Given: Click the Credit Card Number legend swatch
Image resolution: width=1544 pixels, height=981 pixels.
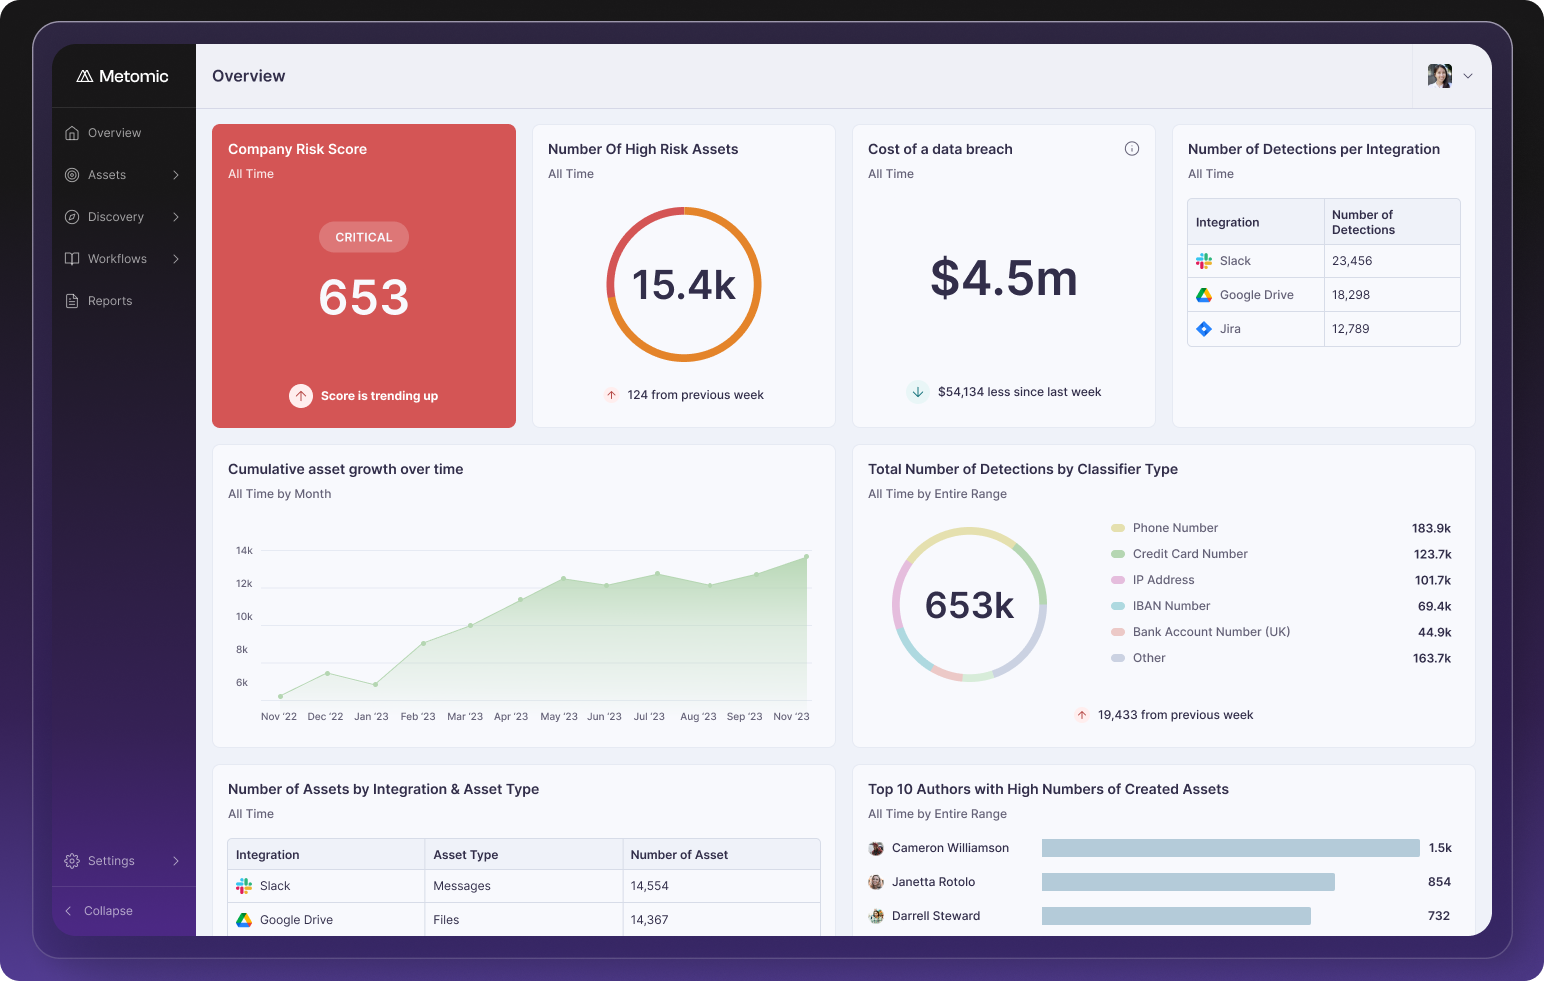Looking at the screenshot, I should tap(1118, 554).
